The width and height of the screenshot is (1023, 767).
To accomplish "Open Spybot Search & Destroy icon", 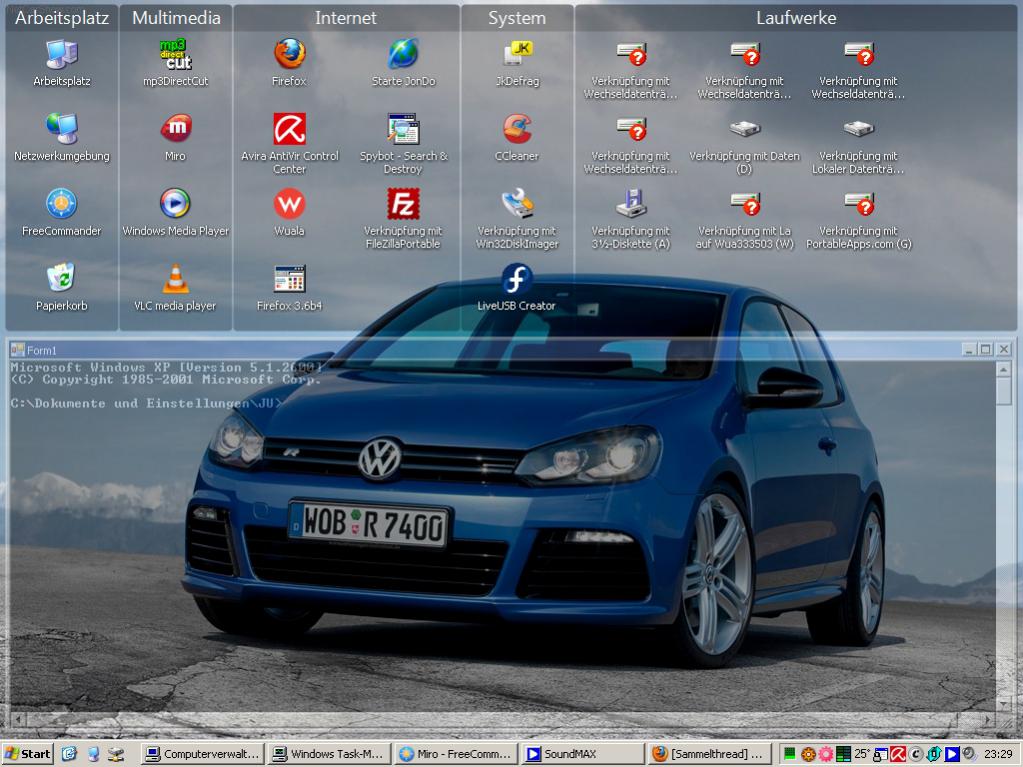I will point(403,129).
